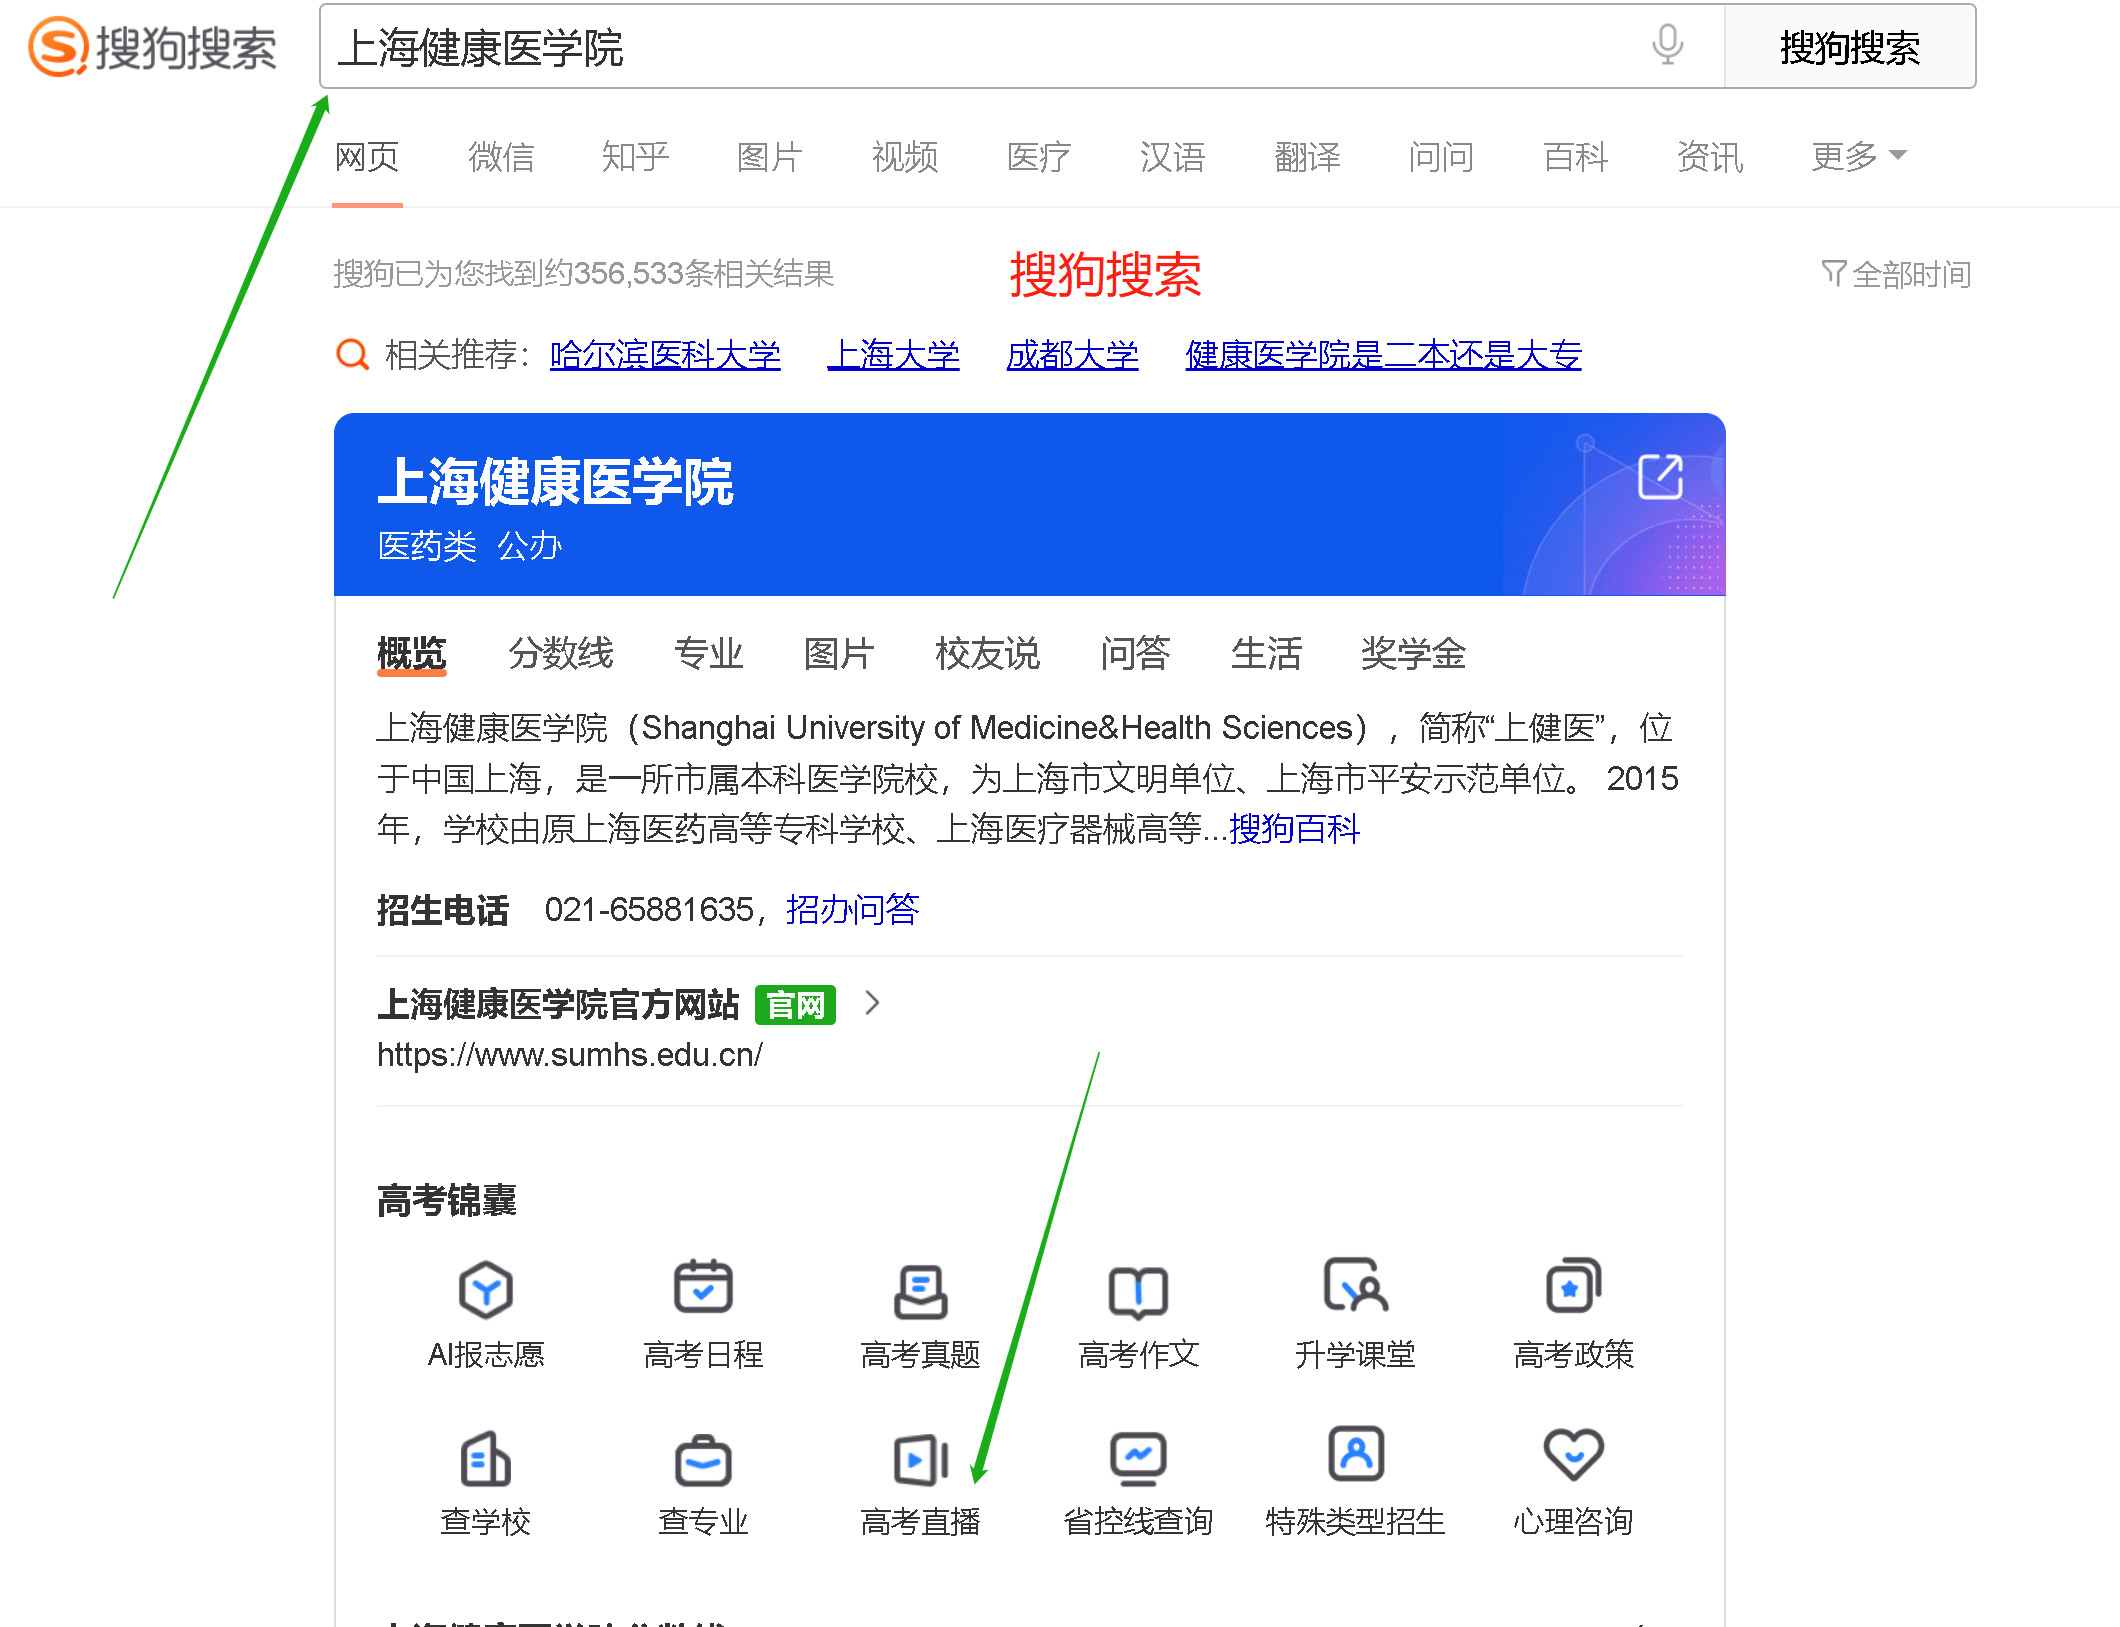Open the 心理咨询 heart icon
Screen dimensions: 2120x1627
coord(1573,1455)
